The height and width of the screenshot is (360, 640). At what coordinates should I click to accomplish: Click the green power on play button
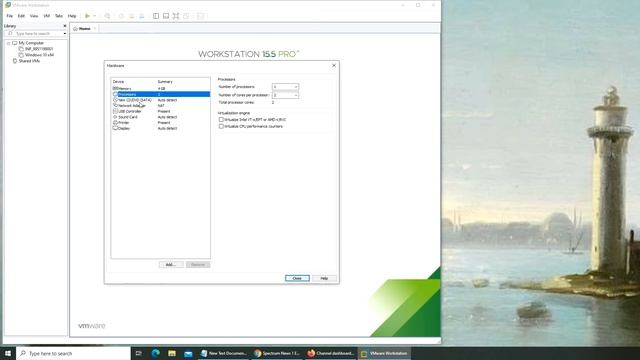pyautogui.click(x=87, y=16)
